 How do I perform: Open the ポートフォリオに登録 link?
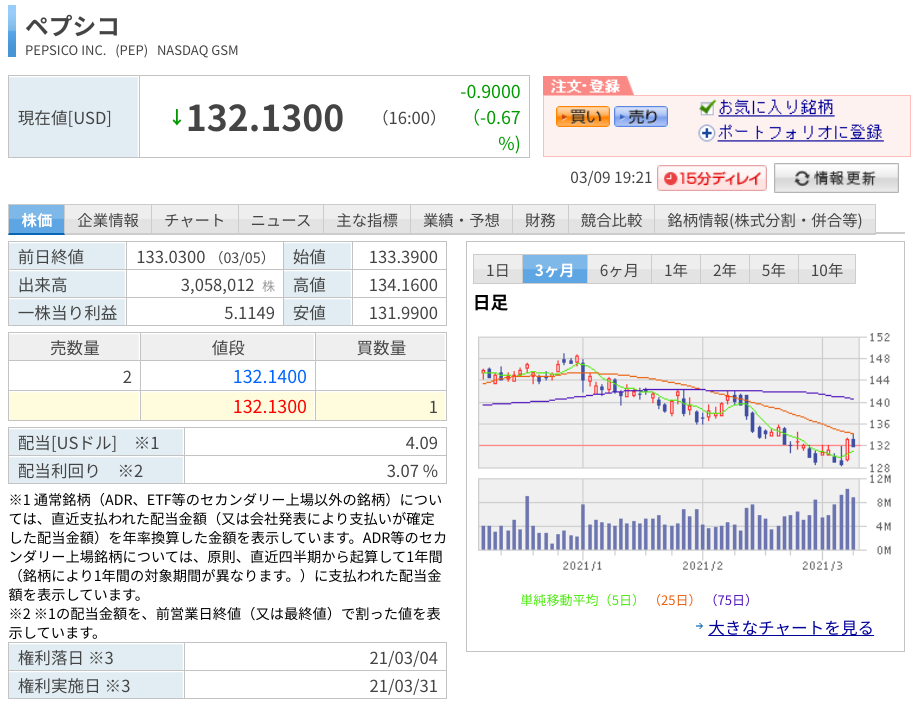(x=799, y=132)
